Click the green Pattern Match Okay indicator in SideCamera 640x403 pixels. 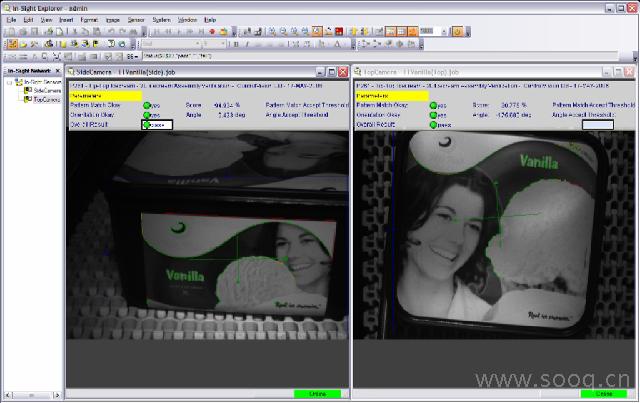click(x=147, y=105)
